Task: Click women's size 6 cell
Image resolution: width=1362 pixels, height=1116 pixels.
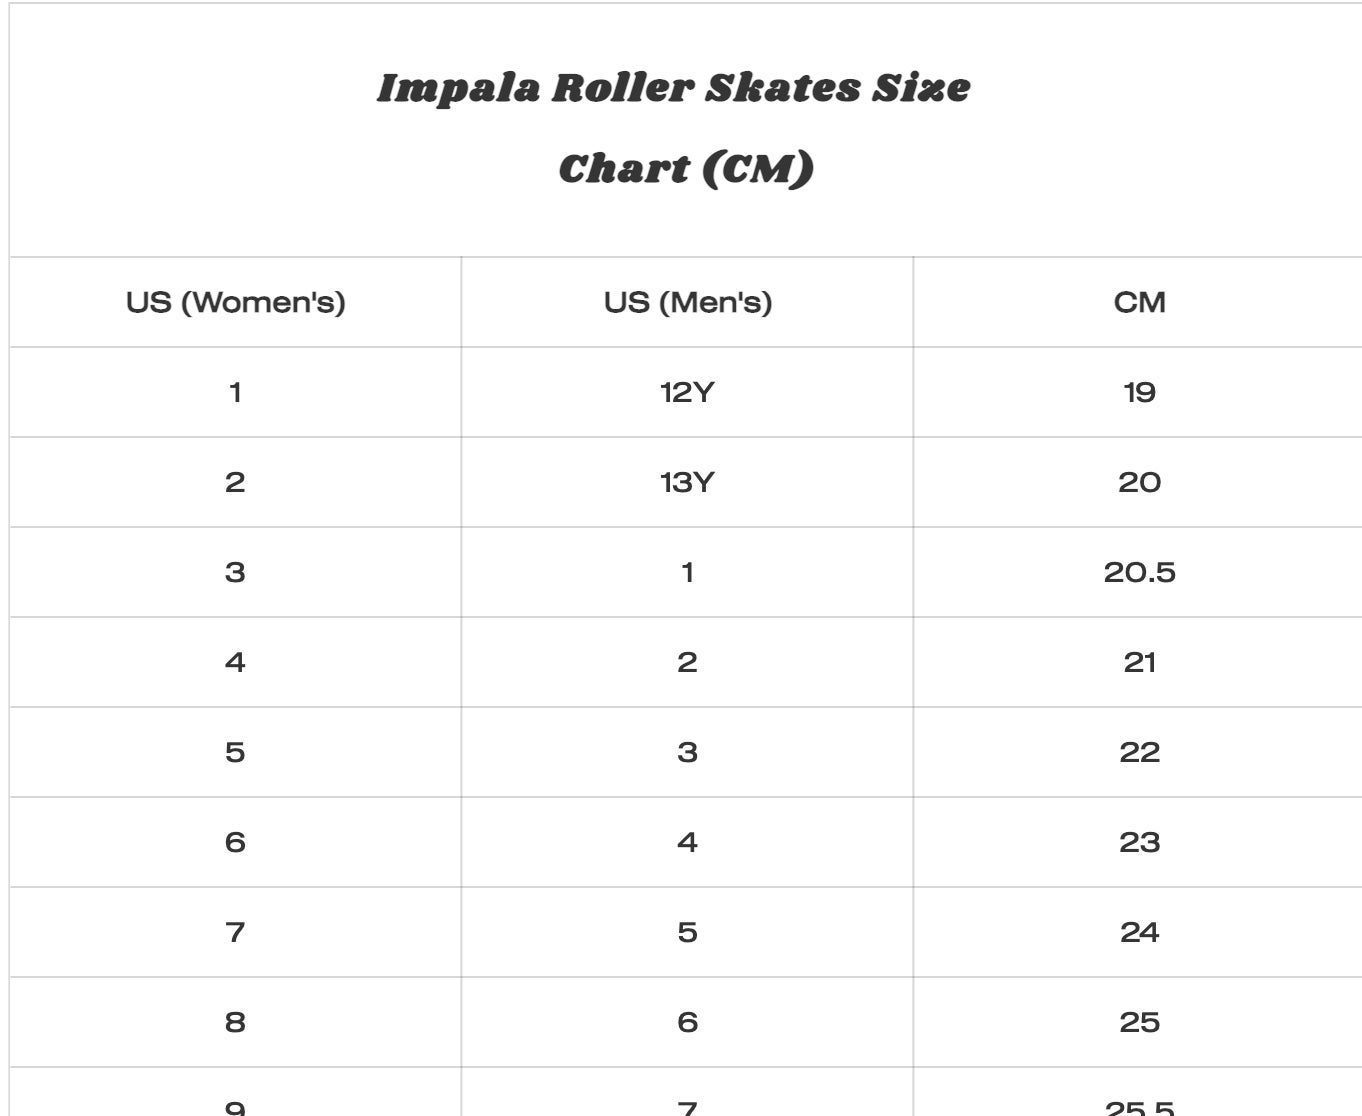Action: [236, 842]
